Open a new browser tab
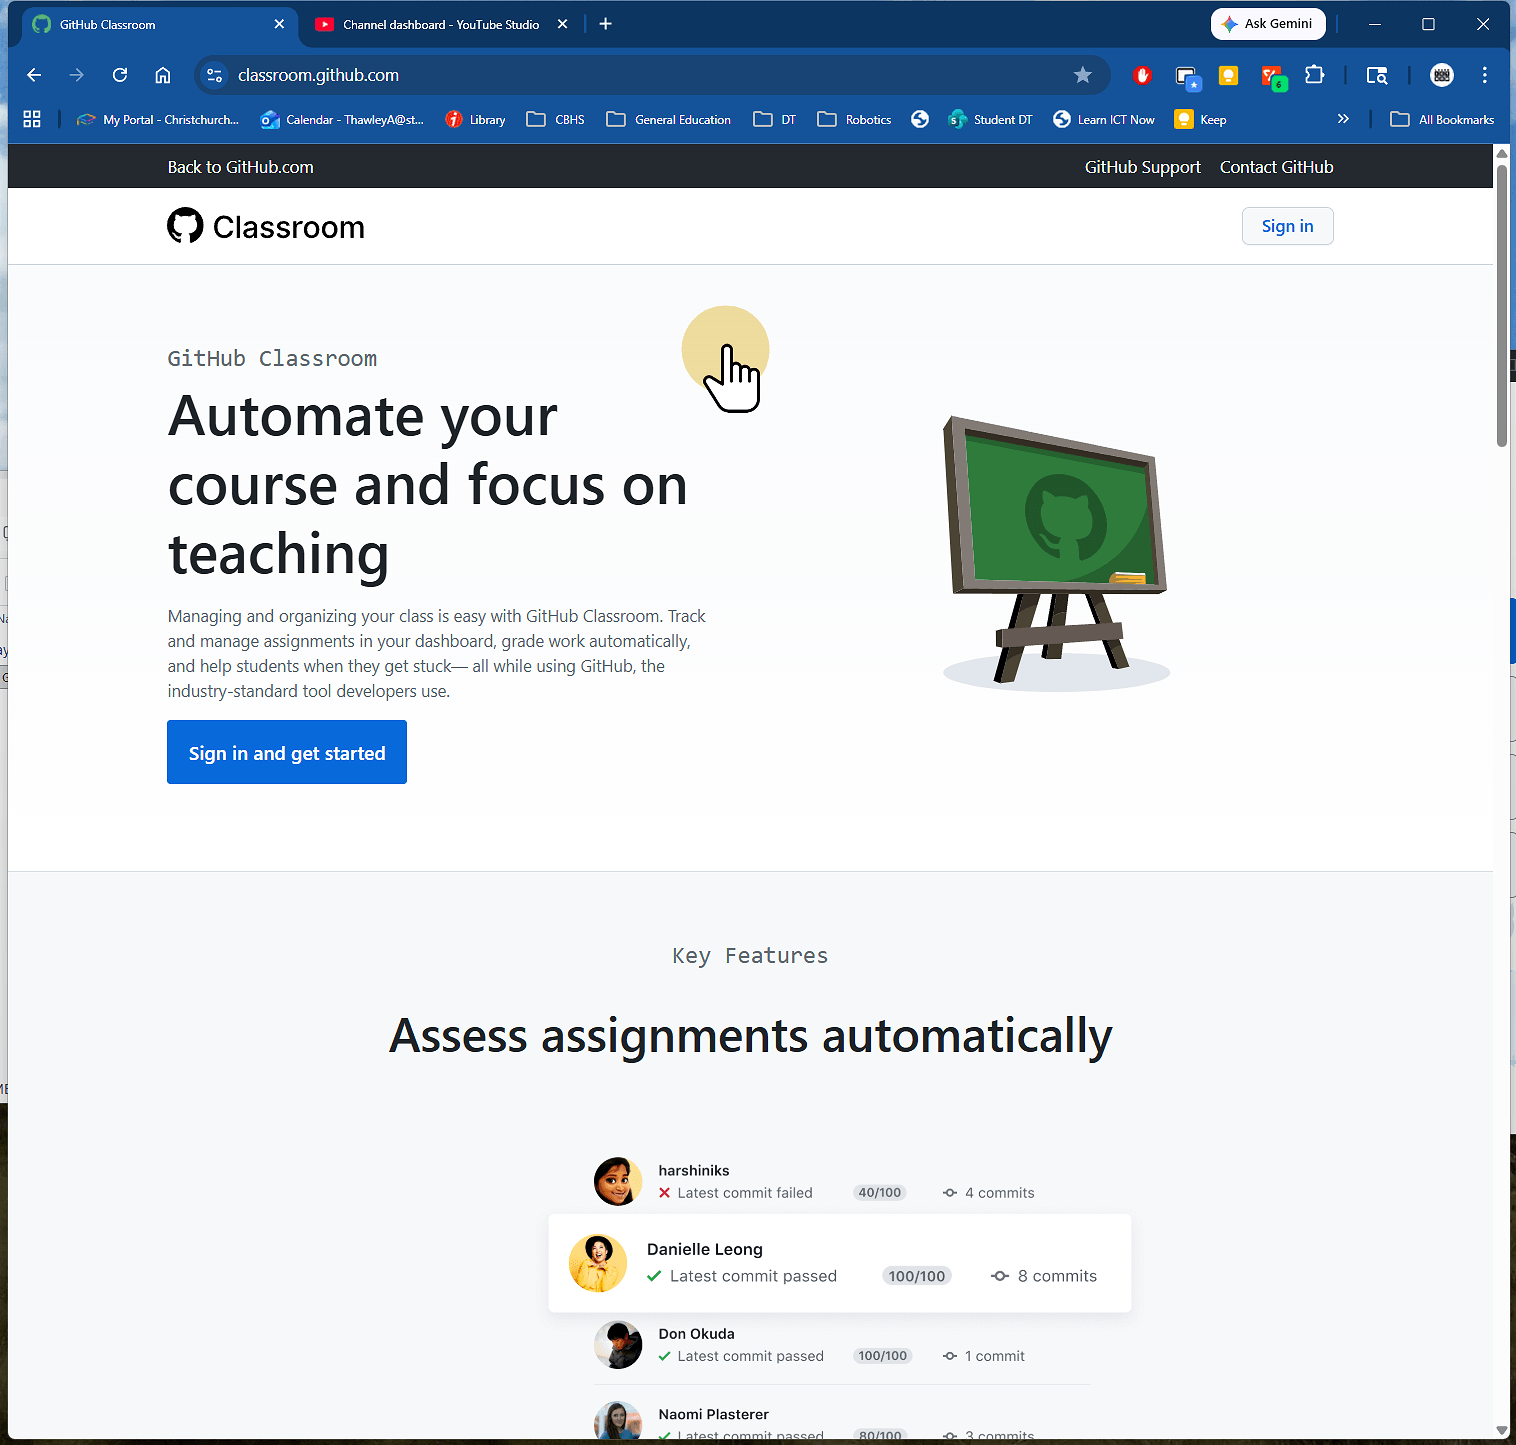Image resolution: width=1516 pixels, height=1445 pixels. pyautogui.click(x=605, y=24)
